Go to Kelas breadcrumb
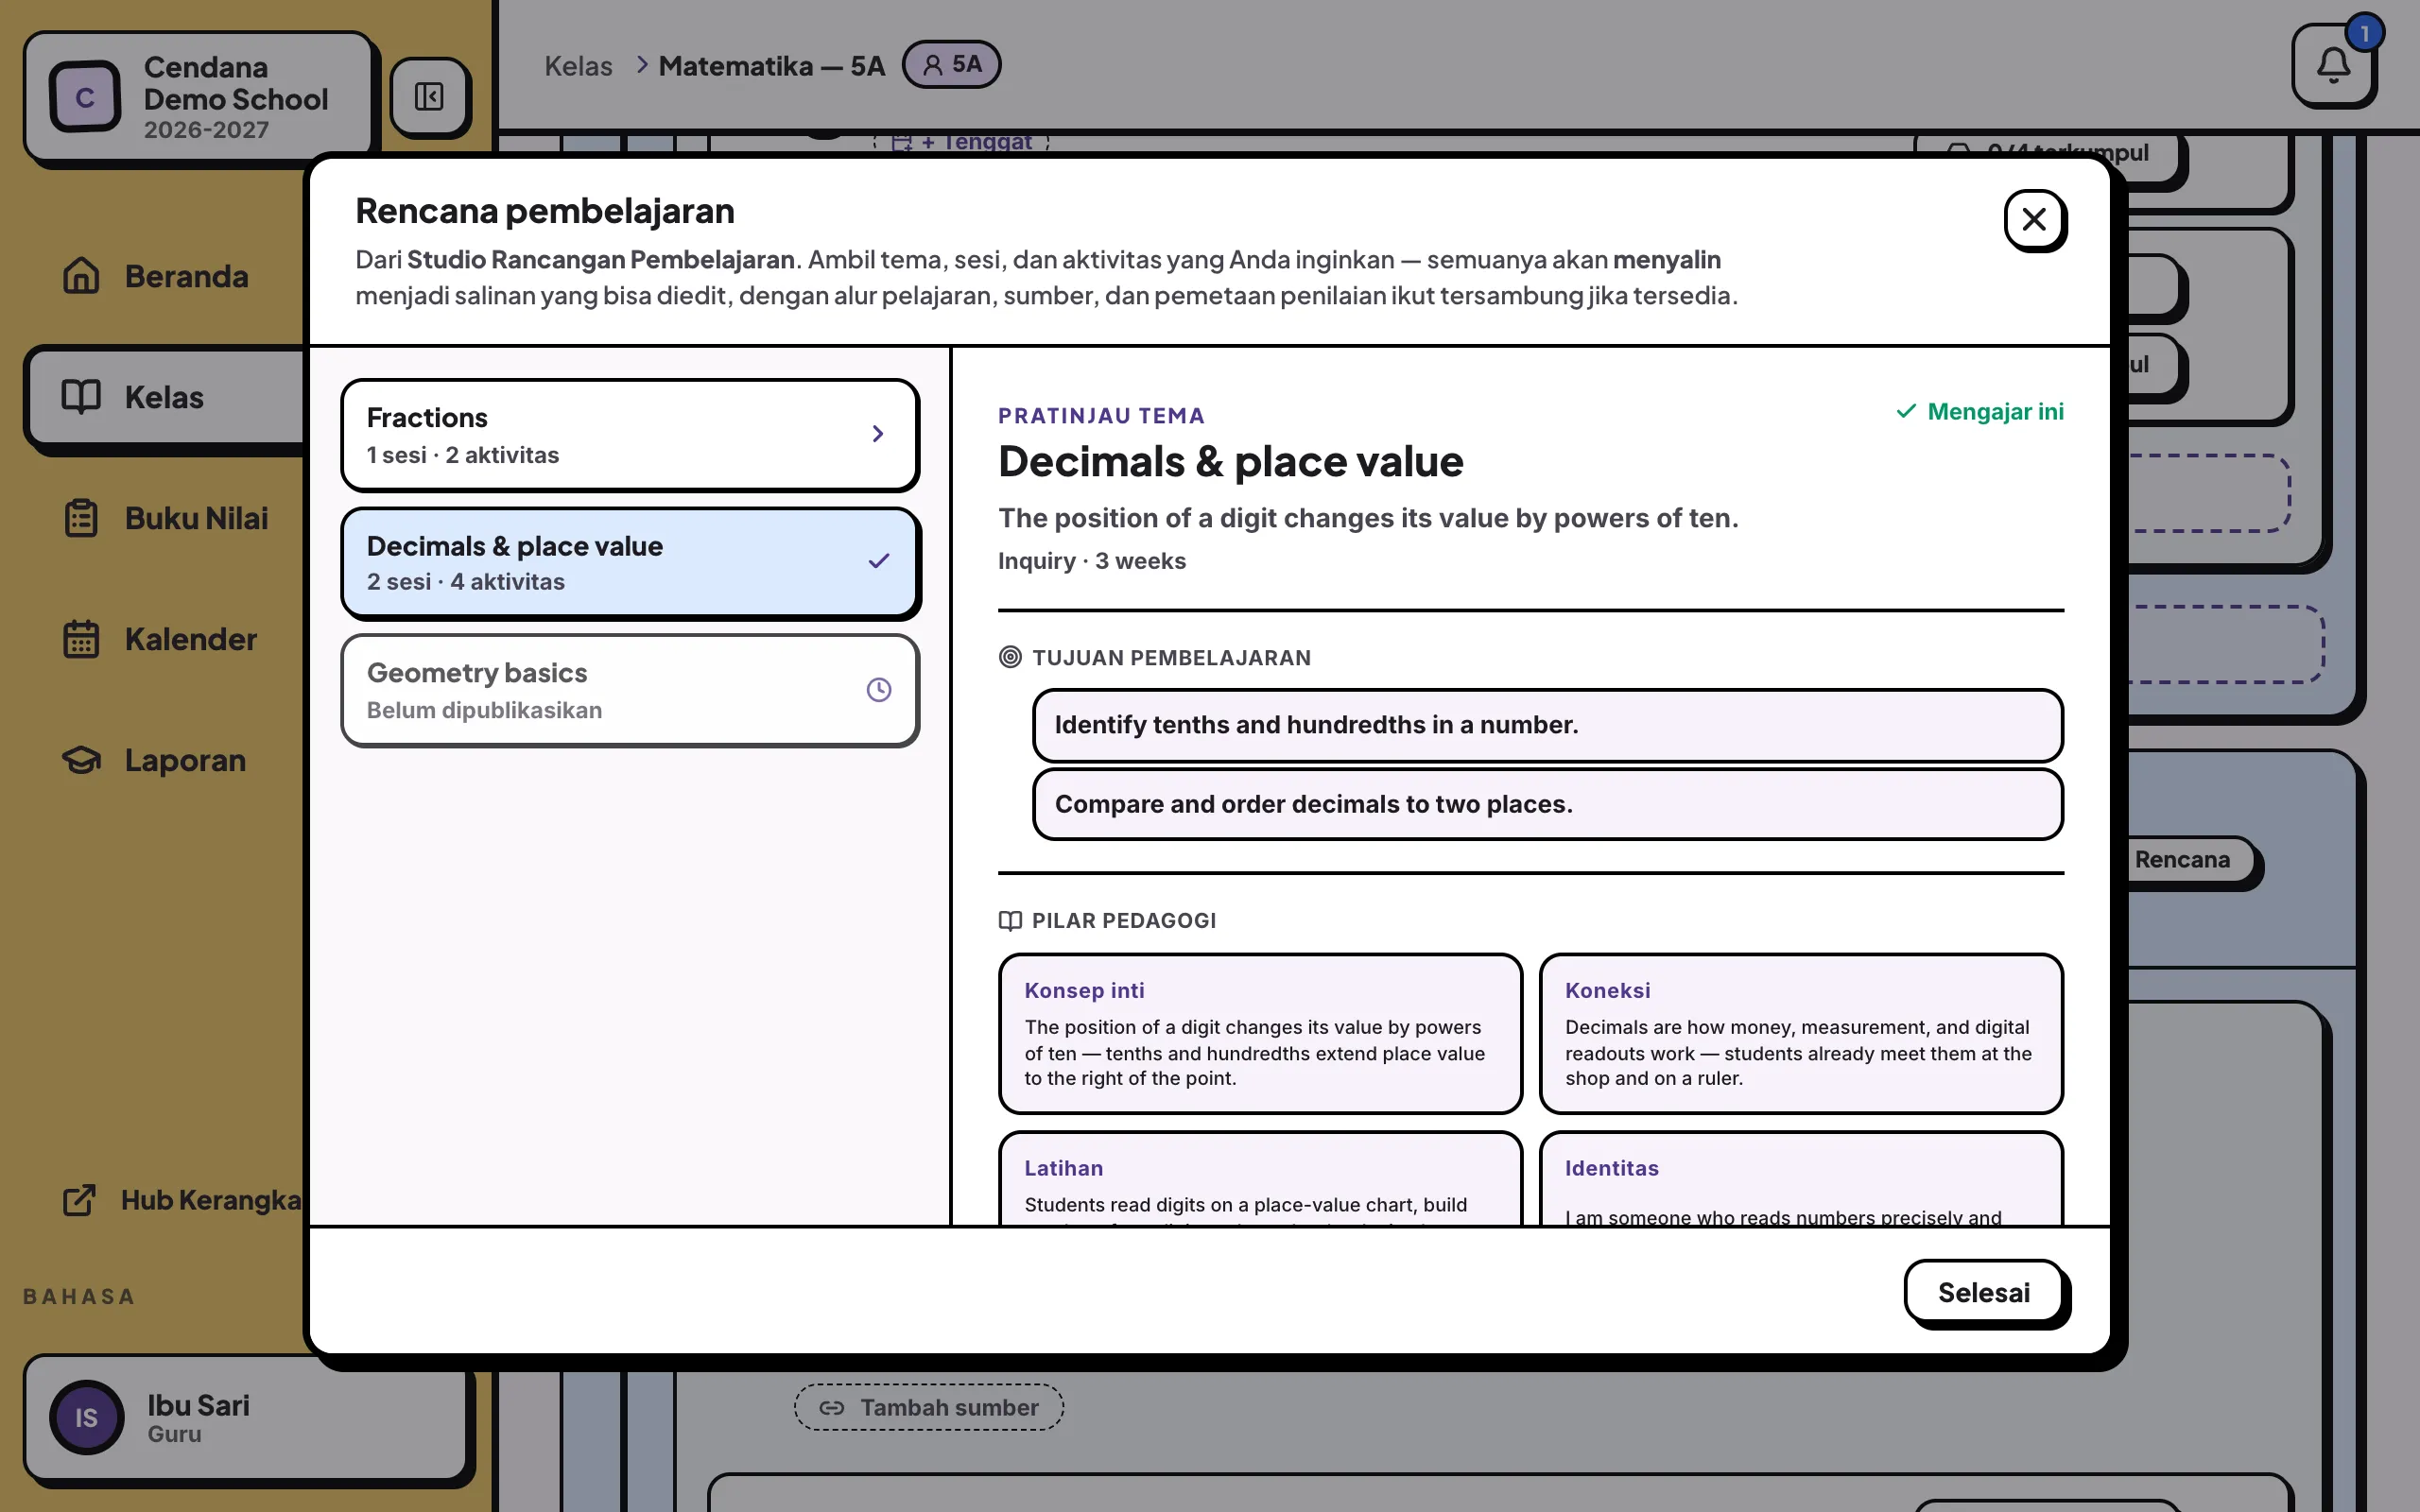The height and width of the screenshot is (1512, 2420). click(578, 66)
